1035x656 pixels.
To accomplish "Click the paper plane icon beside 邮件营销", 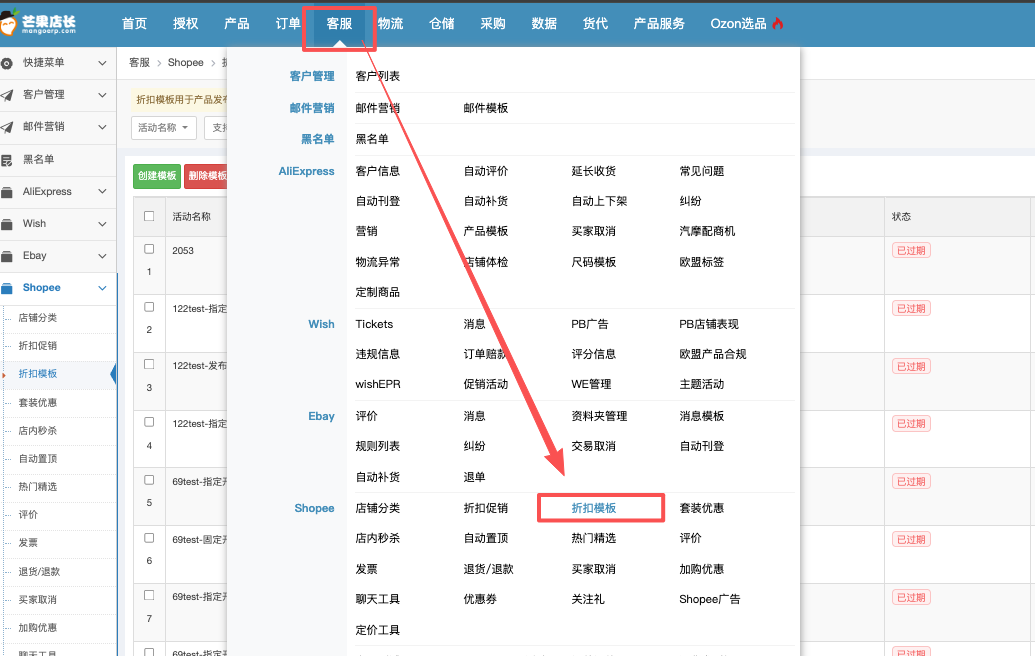I will (7, 127).
